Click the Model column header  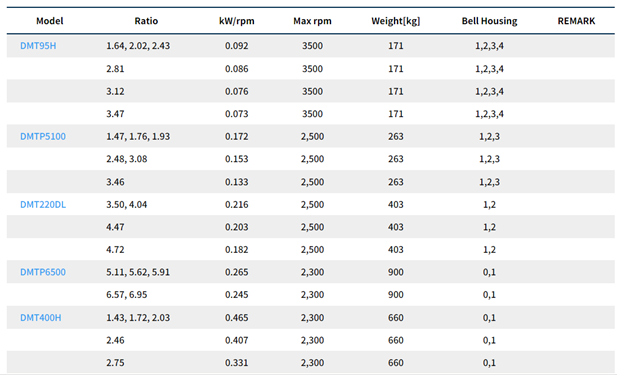pos(50,21)
